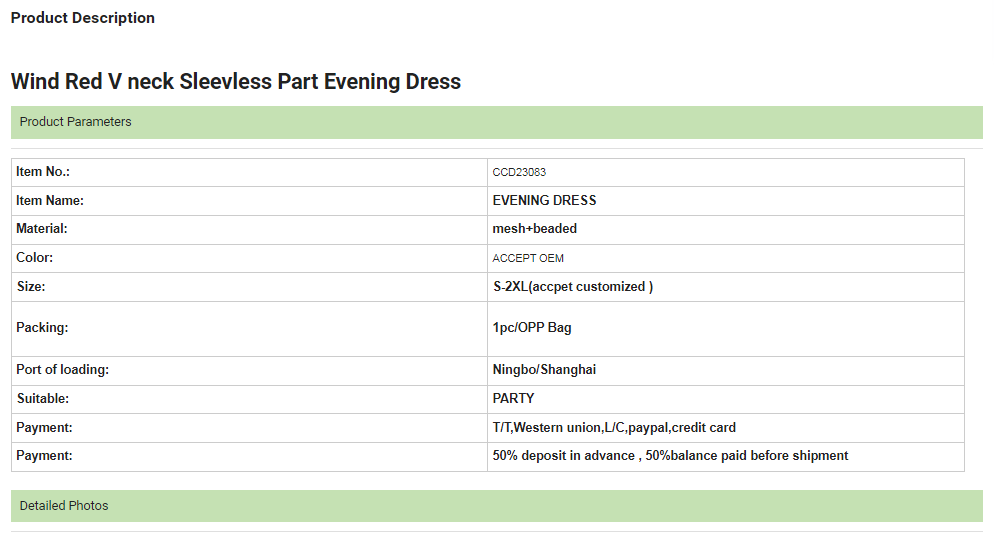Select the 1pc/OPP Bag packing value

[x=532, y=328]
